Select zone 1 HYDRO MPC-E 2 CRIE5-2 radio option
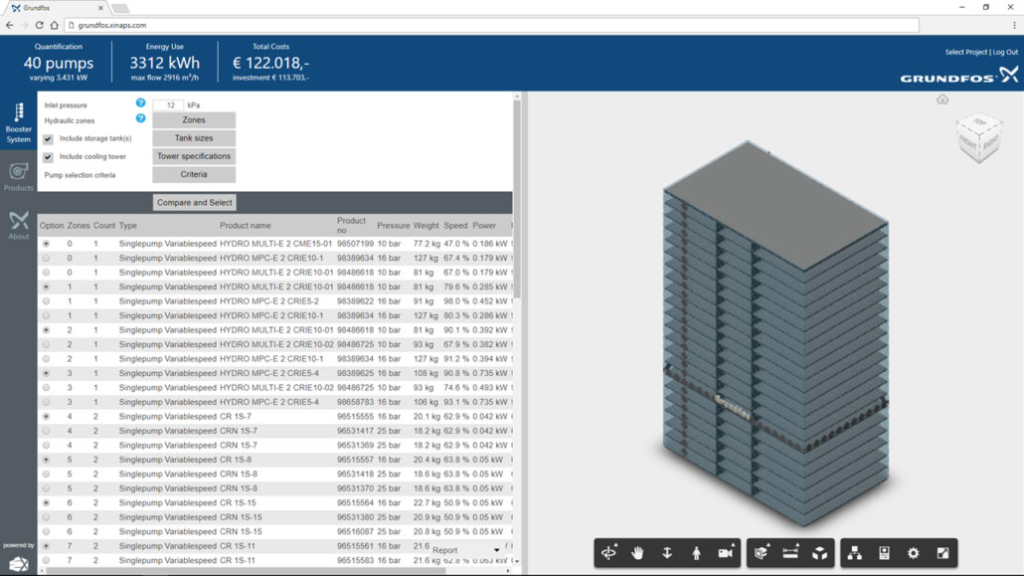1024x576 pixels. point(46,301)
